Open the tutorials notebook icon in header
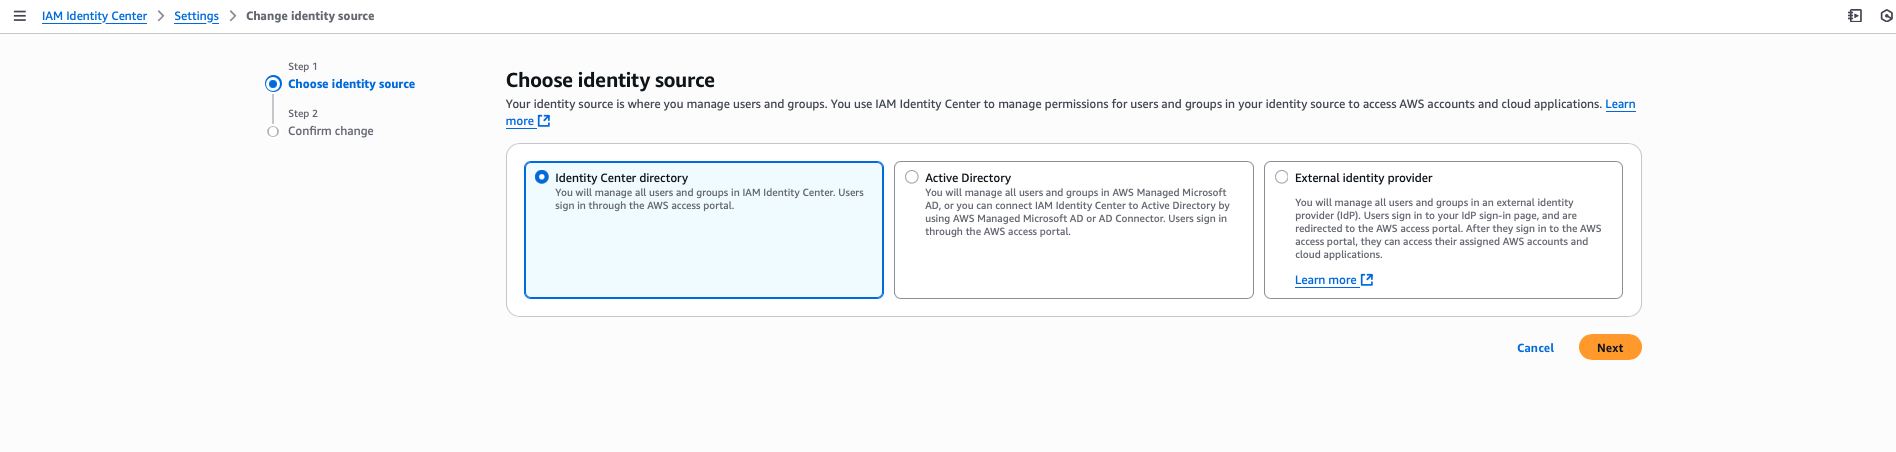This screenshot has width=1896, height=452. click(x=1855, y=16)
